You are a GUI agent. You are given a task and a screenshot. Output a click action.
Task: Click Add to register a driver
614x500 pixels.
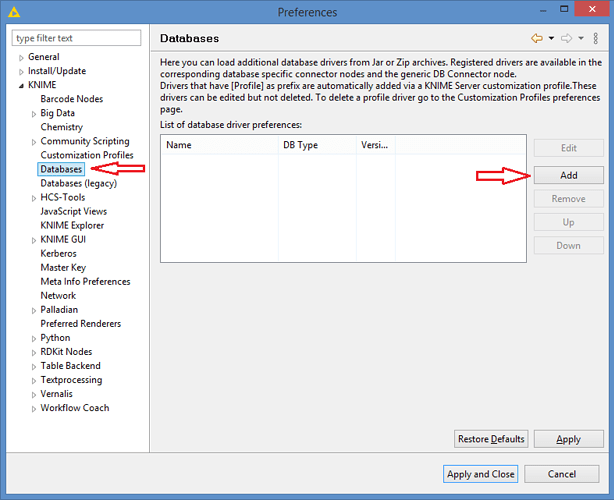click(569, 175)
